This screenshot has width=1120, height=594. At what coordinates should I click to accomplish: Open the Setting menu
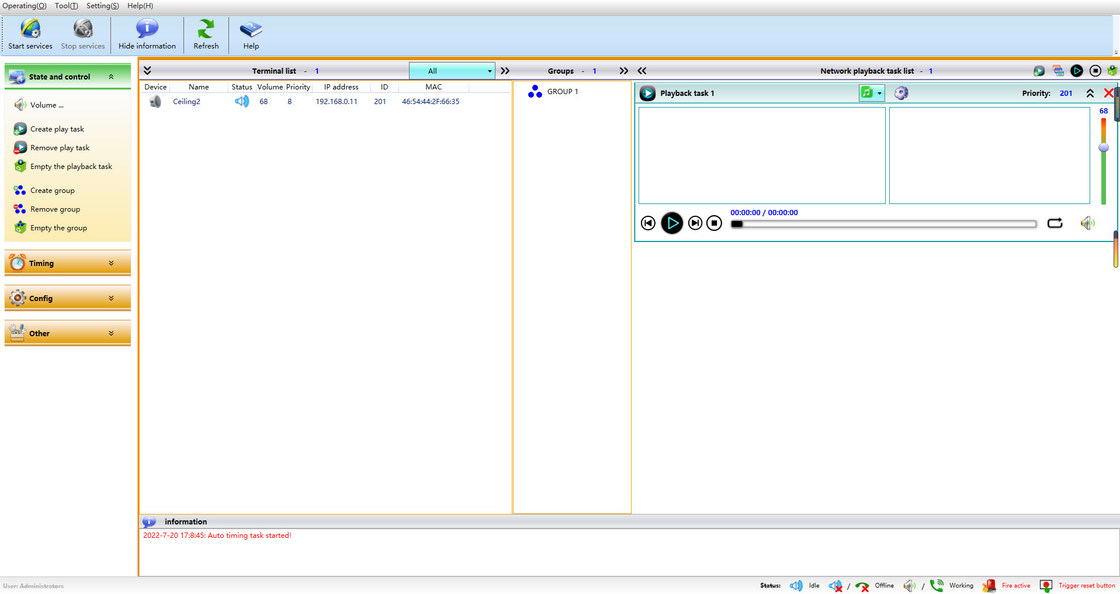point(101,5)
